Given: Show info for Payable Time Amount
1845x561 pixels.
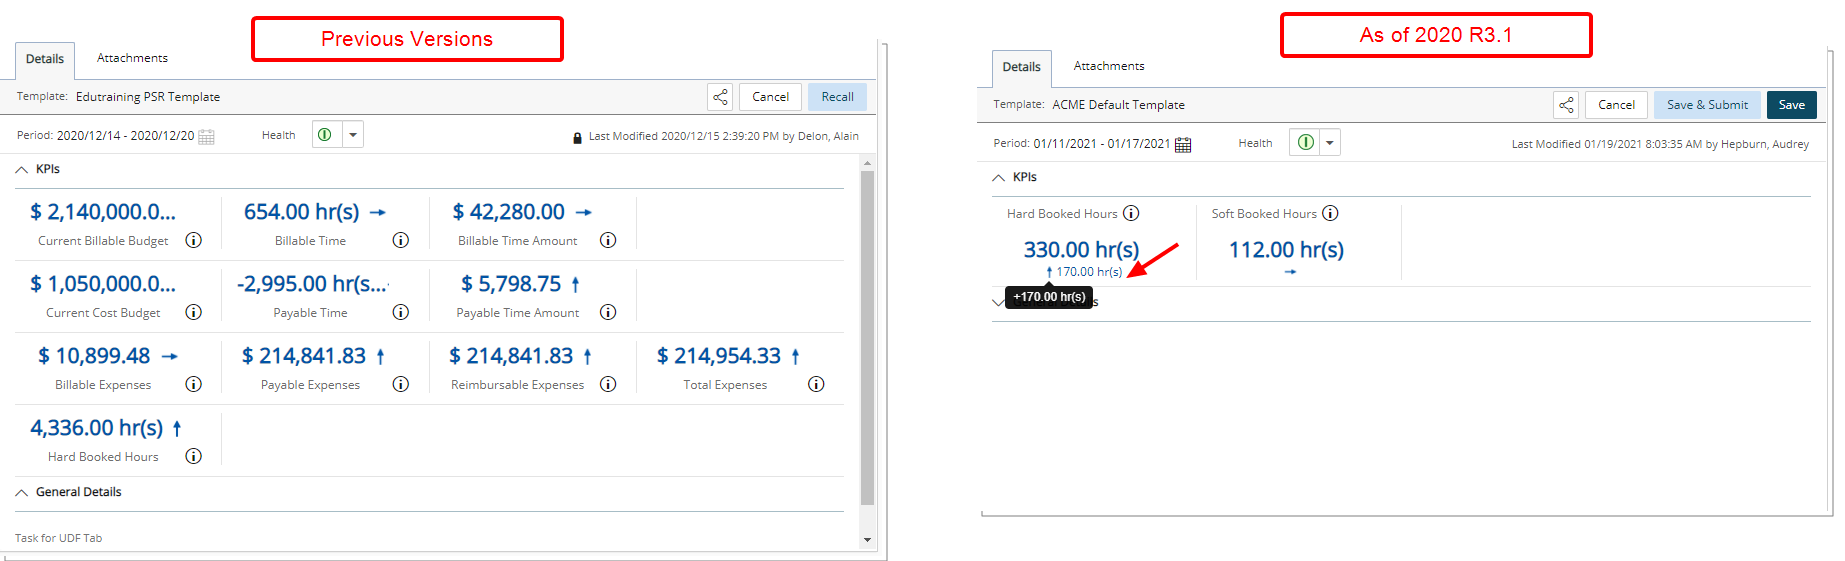Looking at the screenshot, I should (x=608, y=312).
